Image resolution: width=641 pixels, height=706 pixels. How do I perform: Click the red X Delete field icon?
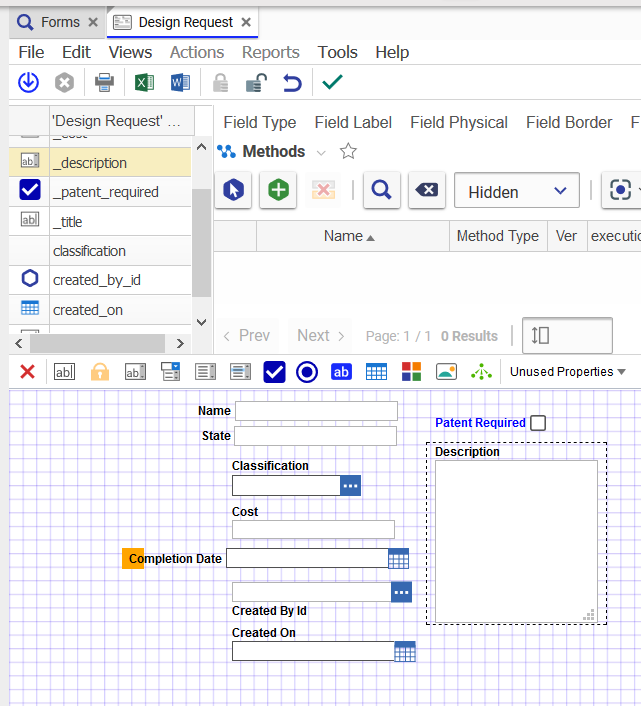click(x=28, y=372)
